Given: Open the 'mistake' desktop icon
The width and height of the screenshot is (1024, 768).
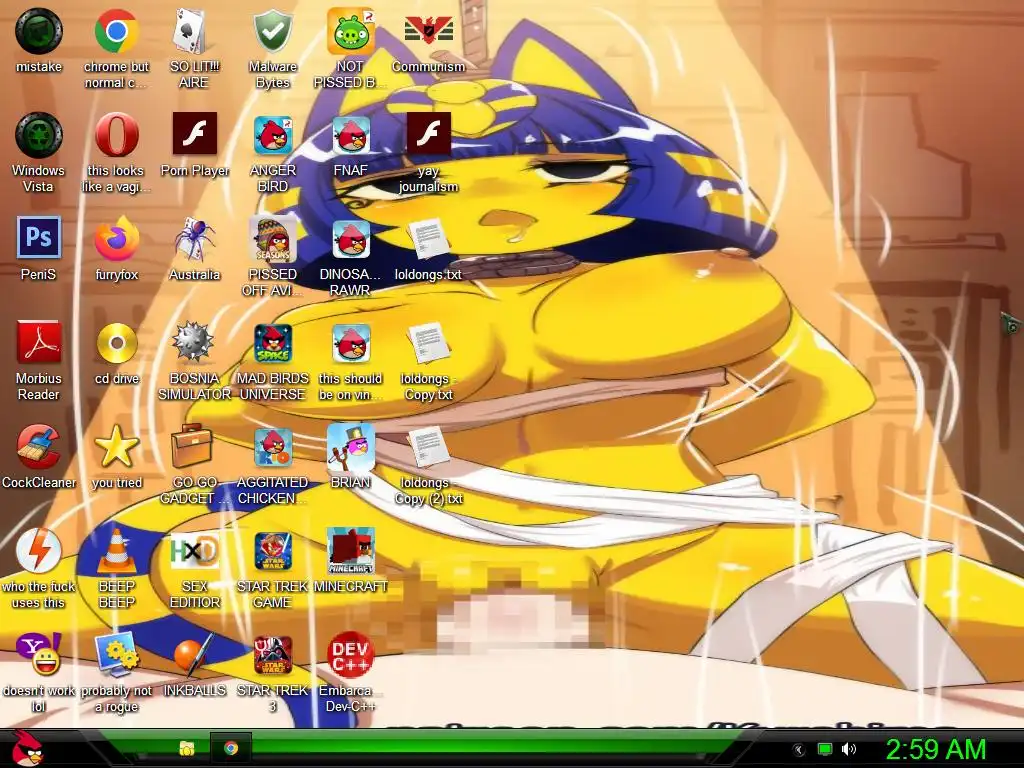Looking at the screenshot, I should coord(39,32).
